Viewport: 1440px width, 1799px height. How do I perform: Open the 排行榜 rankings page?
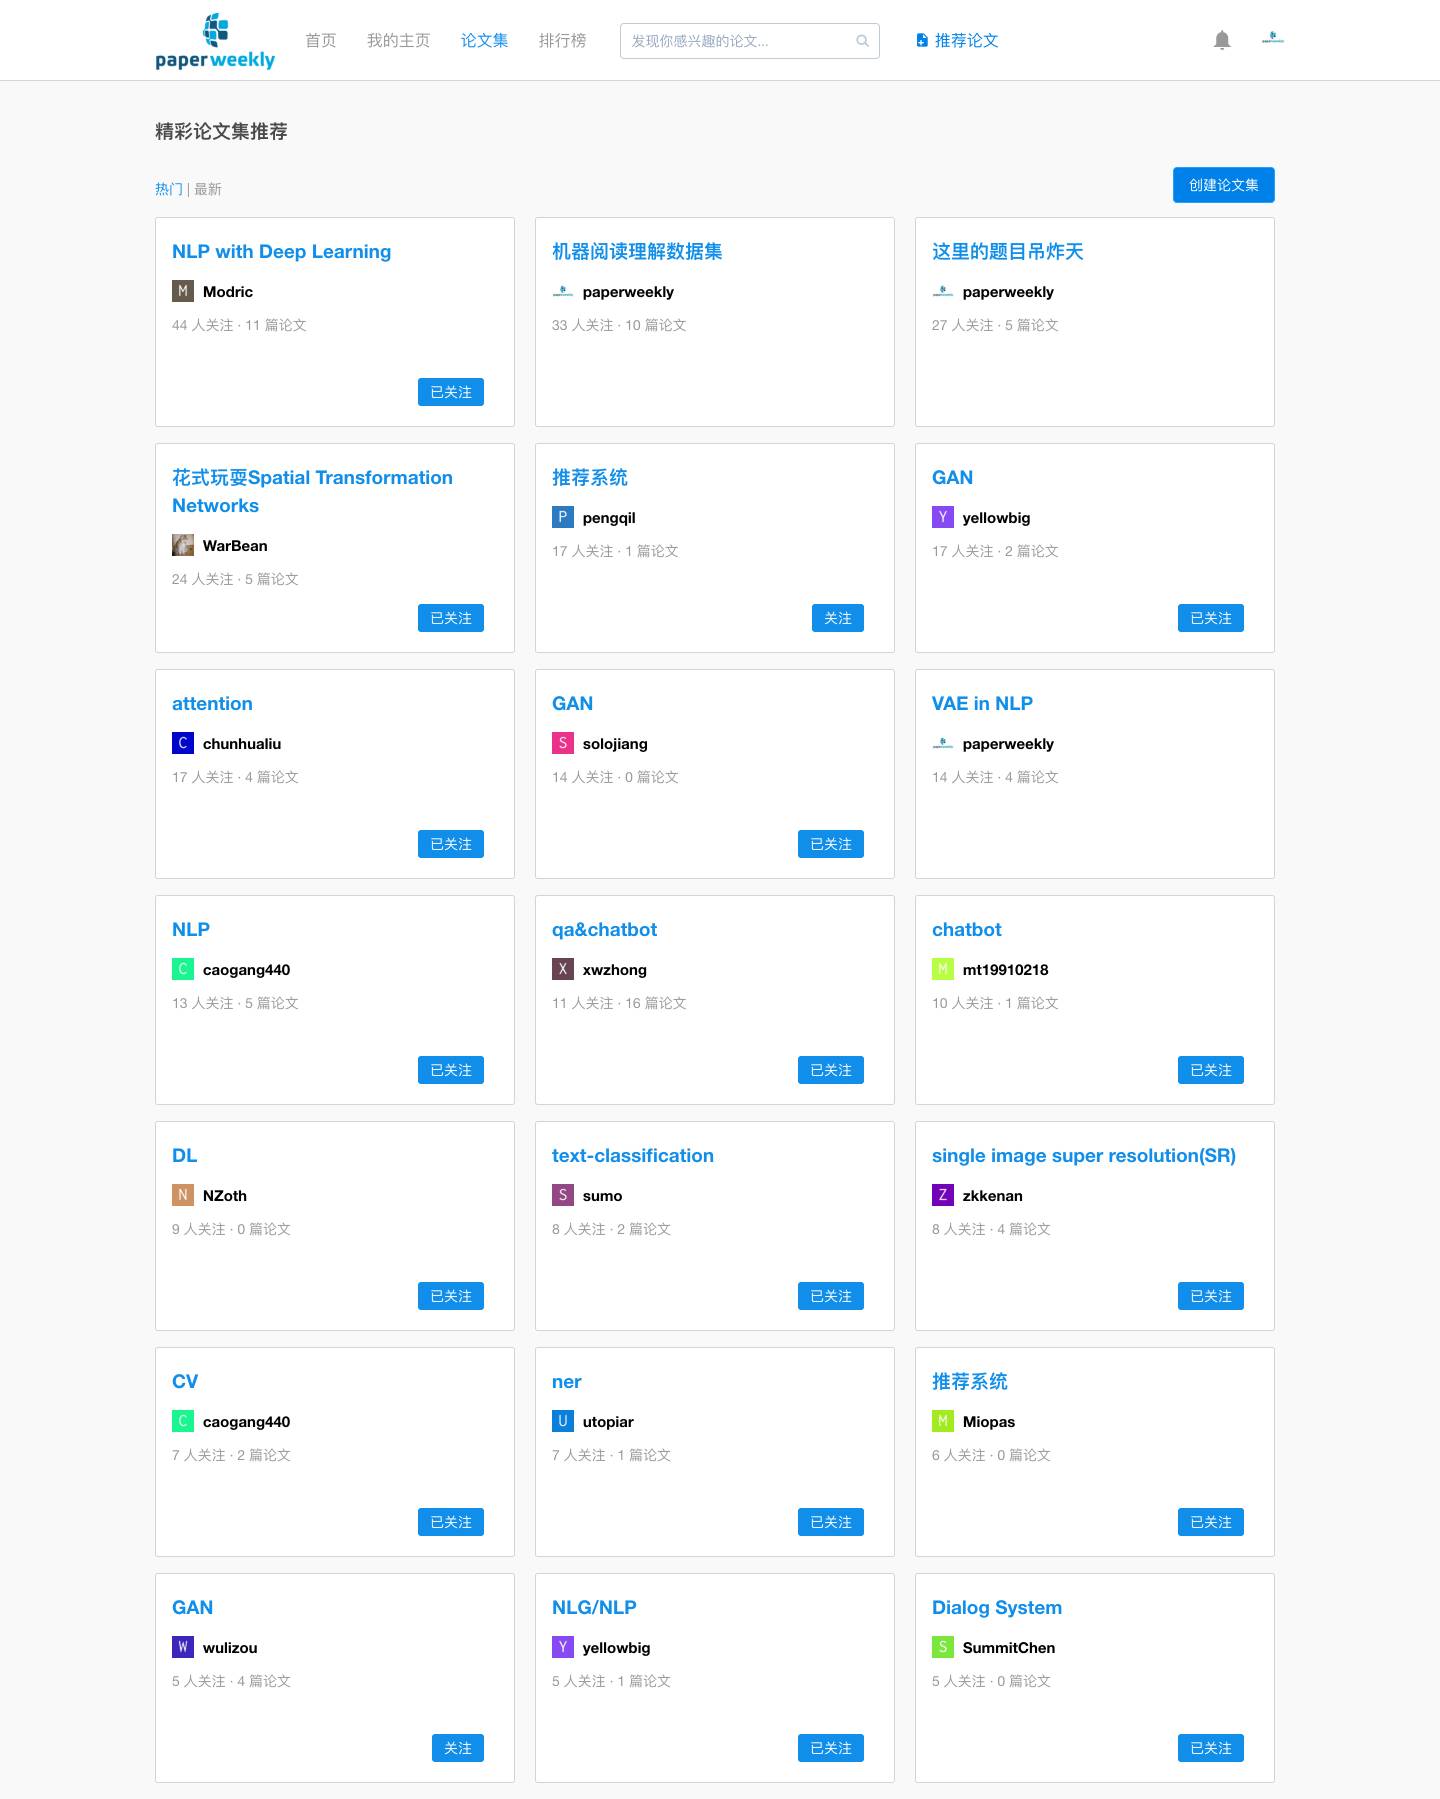[563, 41]
